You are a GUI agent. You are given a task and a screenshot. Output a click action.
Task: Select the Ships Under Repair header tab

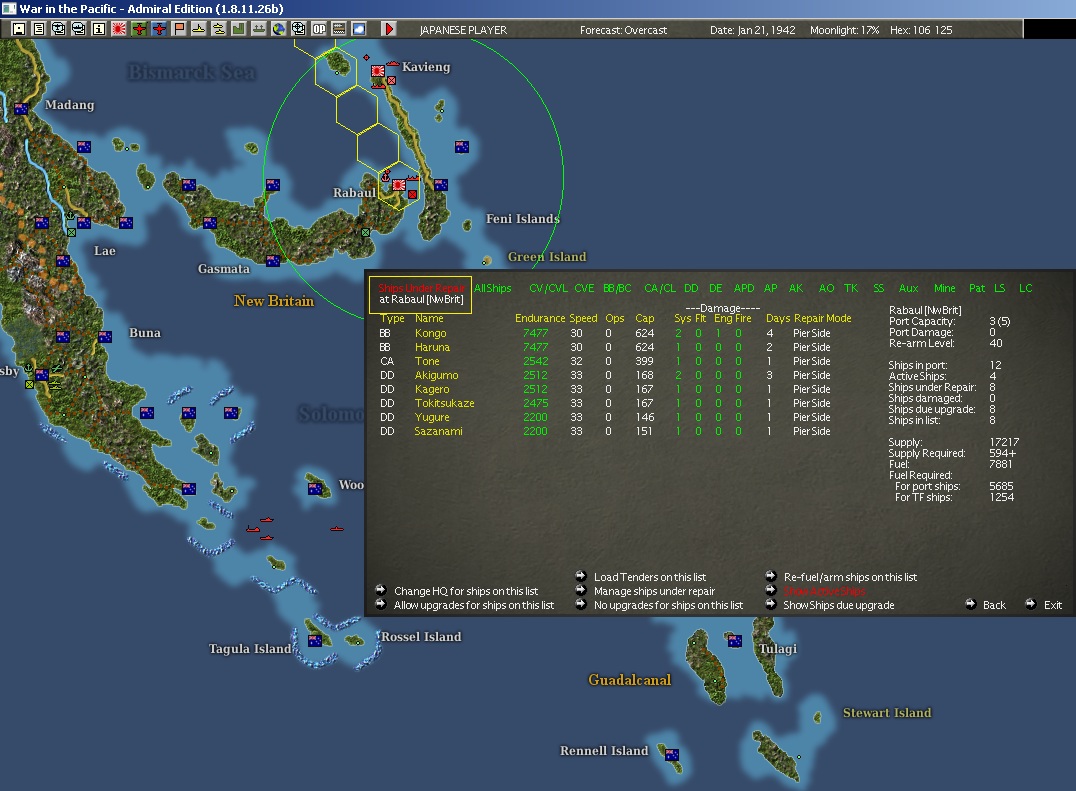pyautogui.click(x=421, y=288)
